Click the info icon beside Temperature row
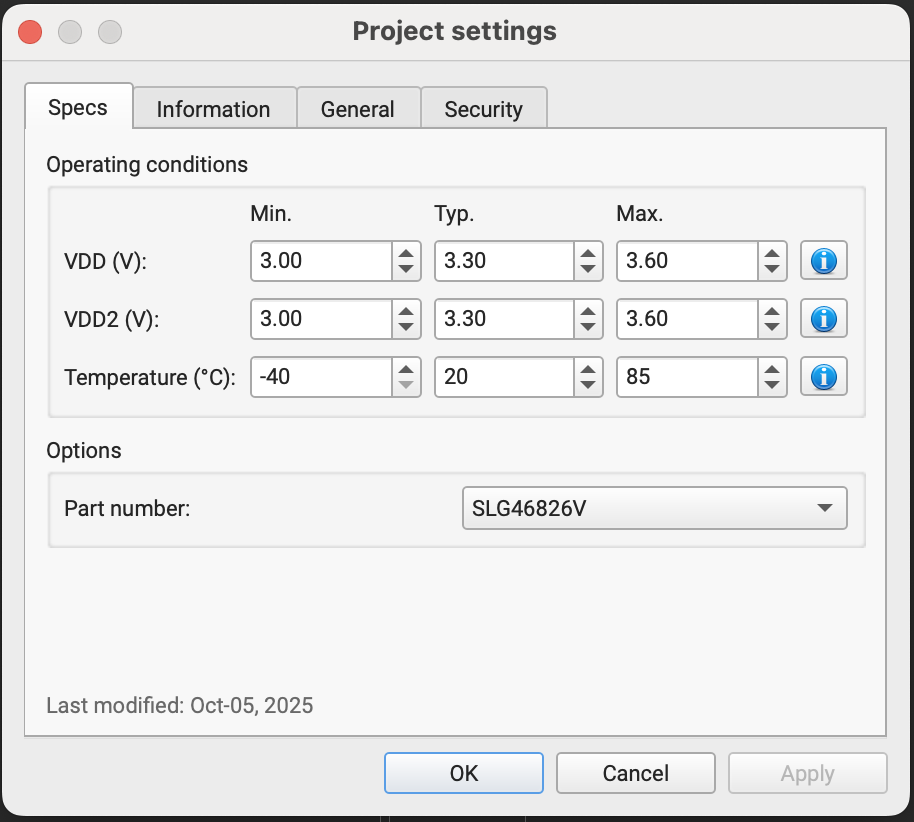Viewport: 914px width, 822px height. [x=823, y=377]
